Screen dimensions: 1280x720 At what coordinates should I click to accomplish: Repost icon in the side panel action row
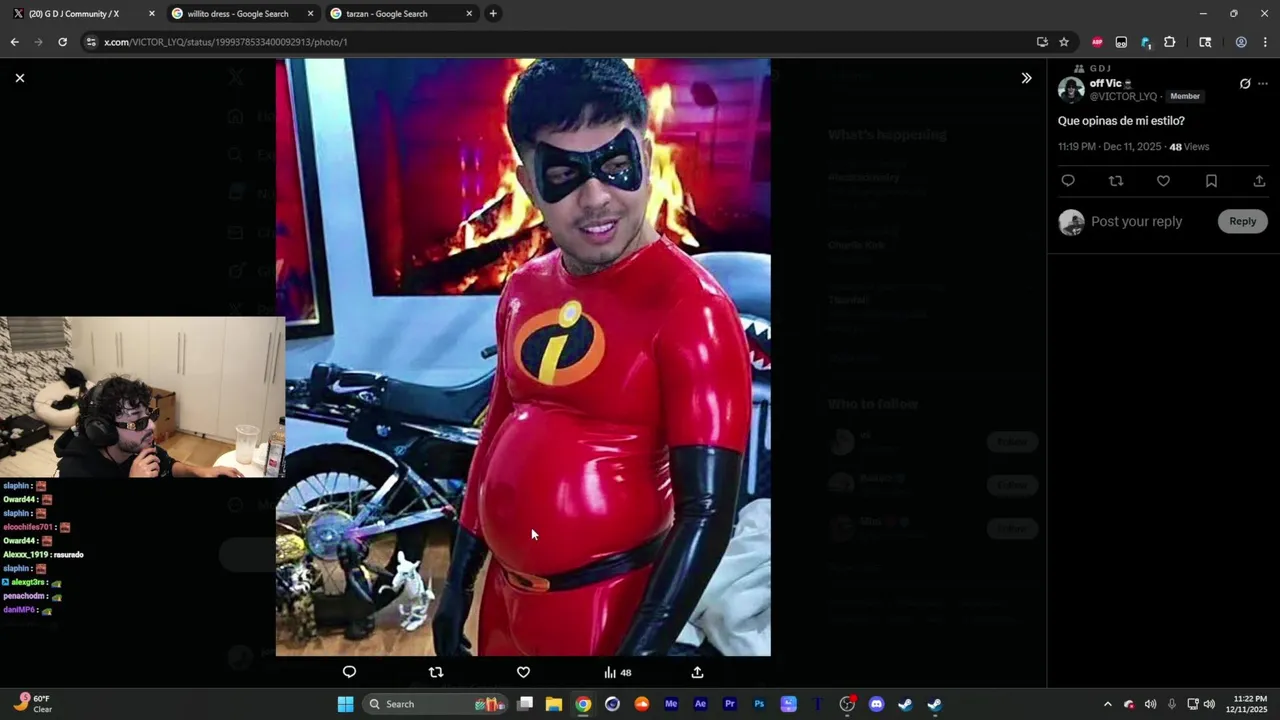[x=1116, y=181]
